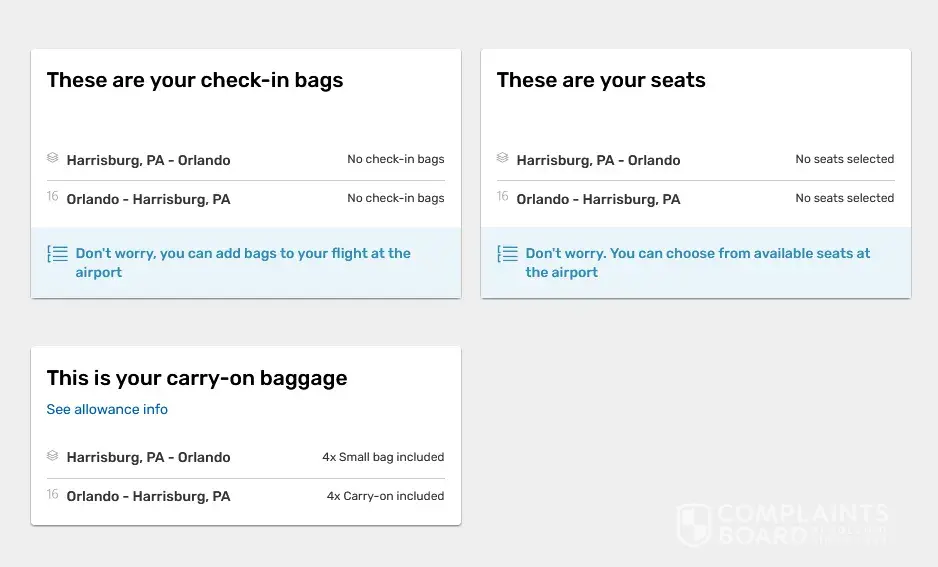The height and width of the screenshot is (567, 938).
Task: Click the 16 icon in carry-on baggage card
Action: point(53,494)
